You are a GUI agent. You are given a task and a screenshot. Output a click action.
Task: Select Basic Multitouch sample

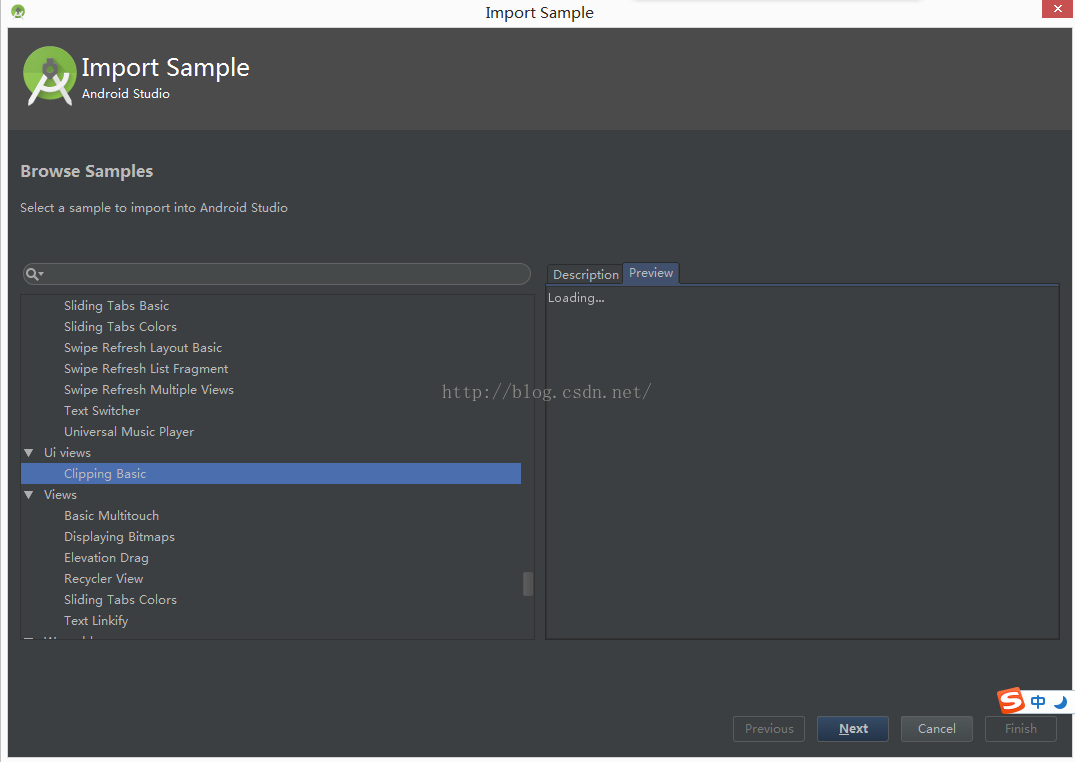click(x=111, y=516)
